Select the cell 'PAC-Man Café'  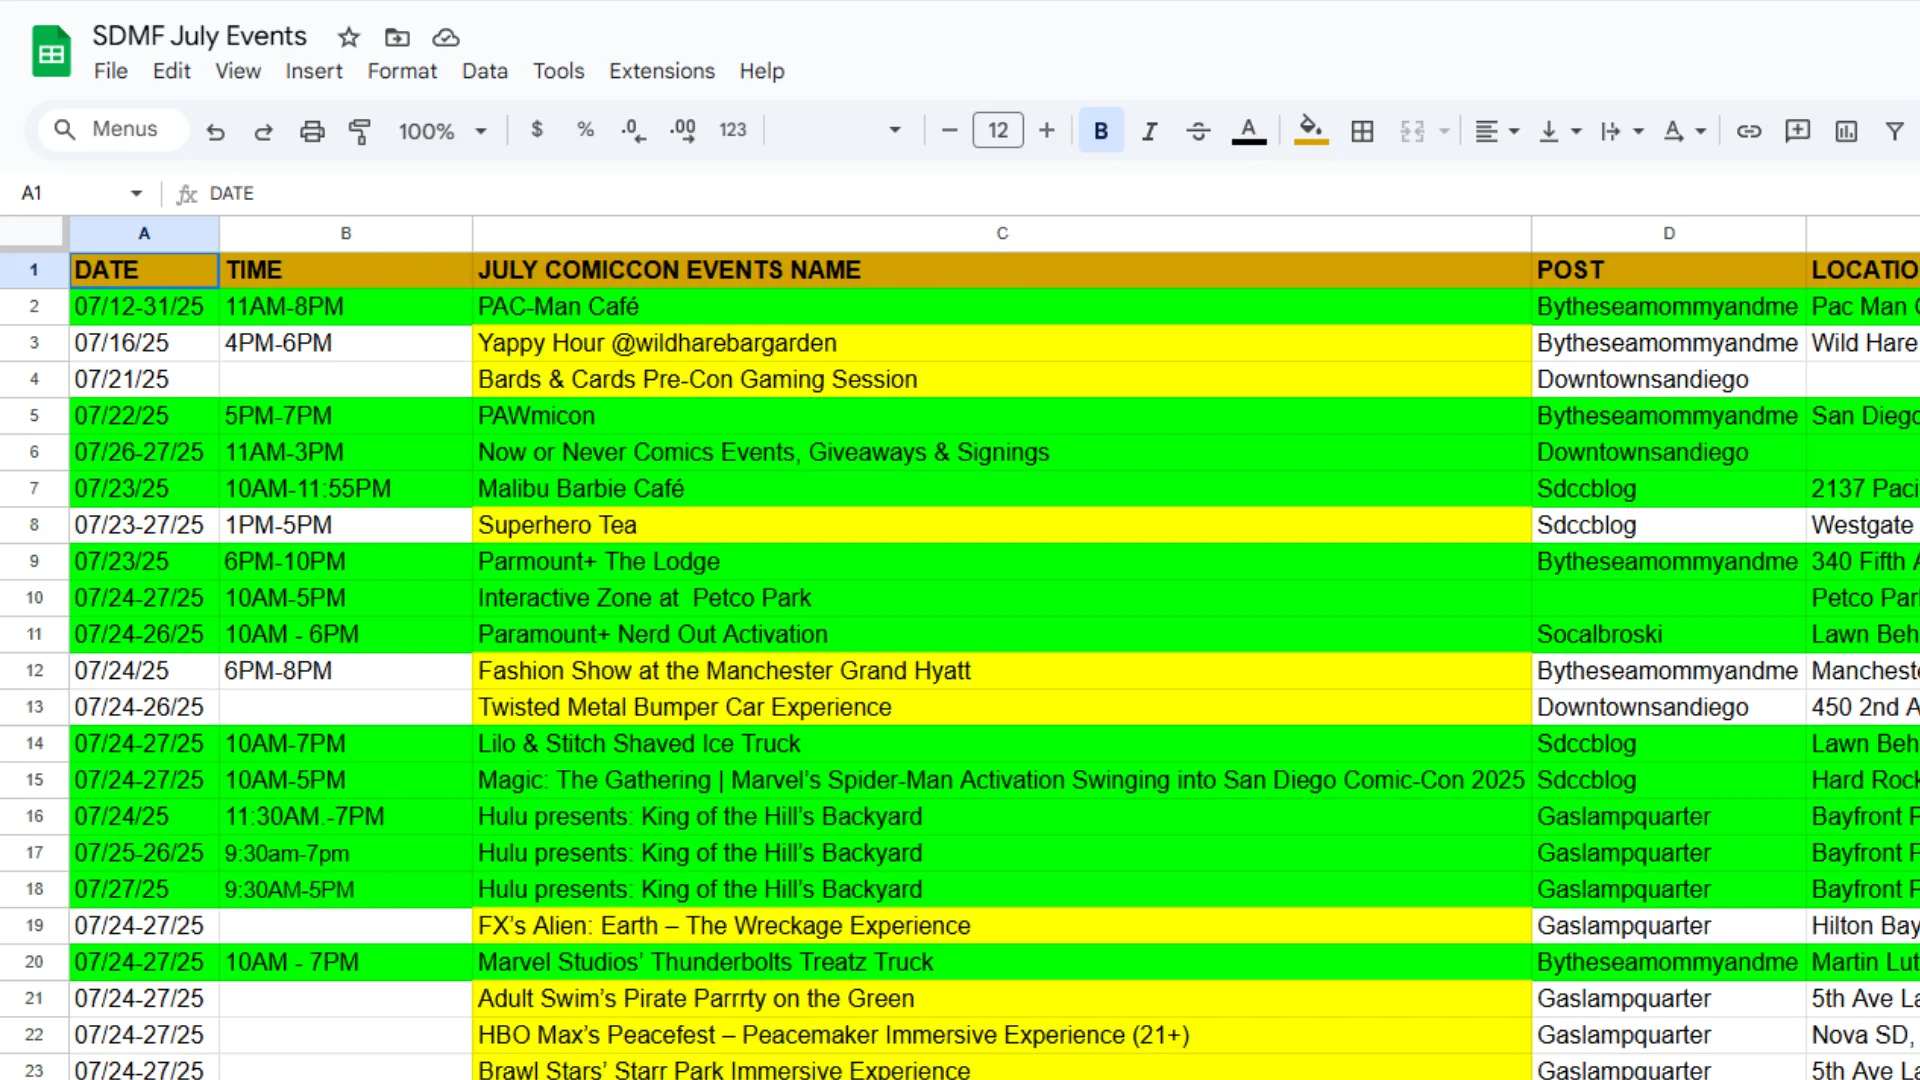point(1002,307)
